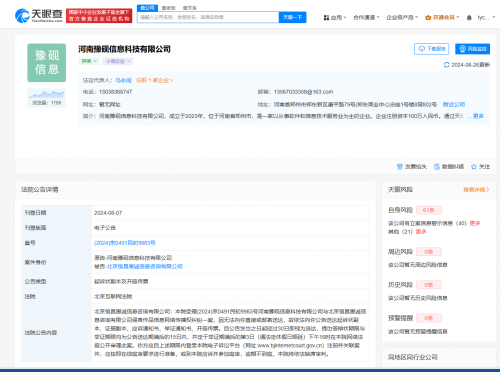500x372 pixels.
Task: Click the 查看详情 link in 天眼风险
Action: coord(476,190)
